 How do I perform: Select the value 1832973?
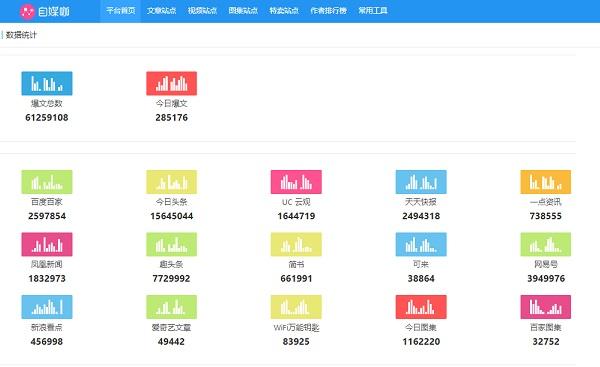[47, 279]
